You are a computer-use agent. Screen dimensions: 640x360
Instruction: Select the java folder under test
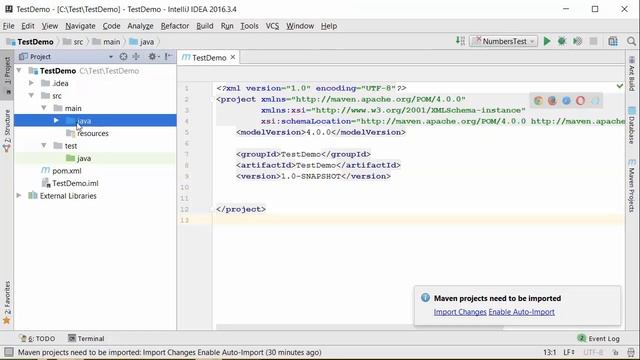(x=84, y=158)
